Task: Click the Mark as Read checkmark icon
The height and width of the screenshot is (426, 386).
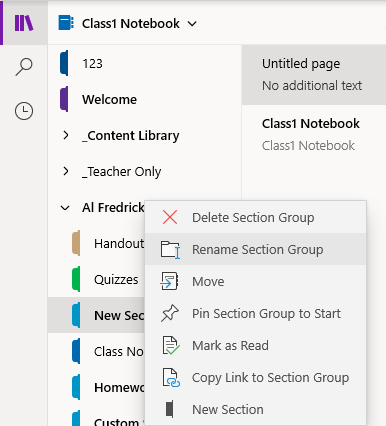Action: tap(171, 345)
